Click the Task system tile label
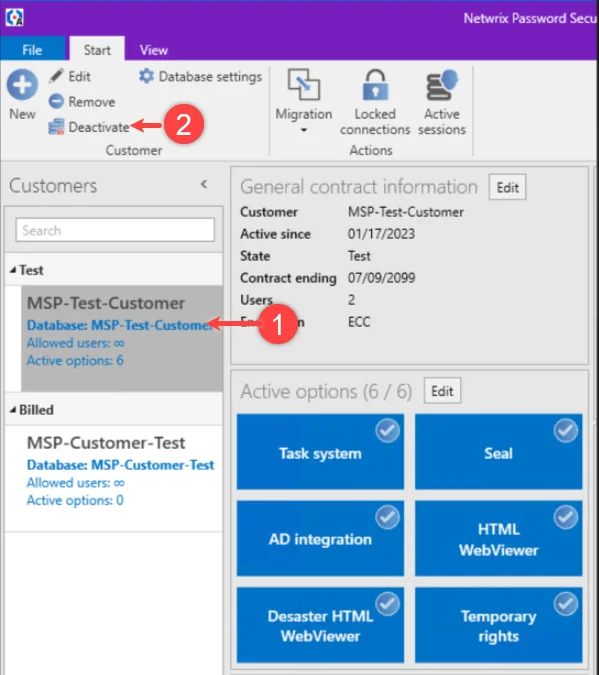Image resolution: width=599 pixels, height=675 pixels. coord(320,453)
